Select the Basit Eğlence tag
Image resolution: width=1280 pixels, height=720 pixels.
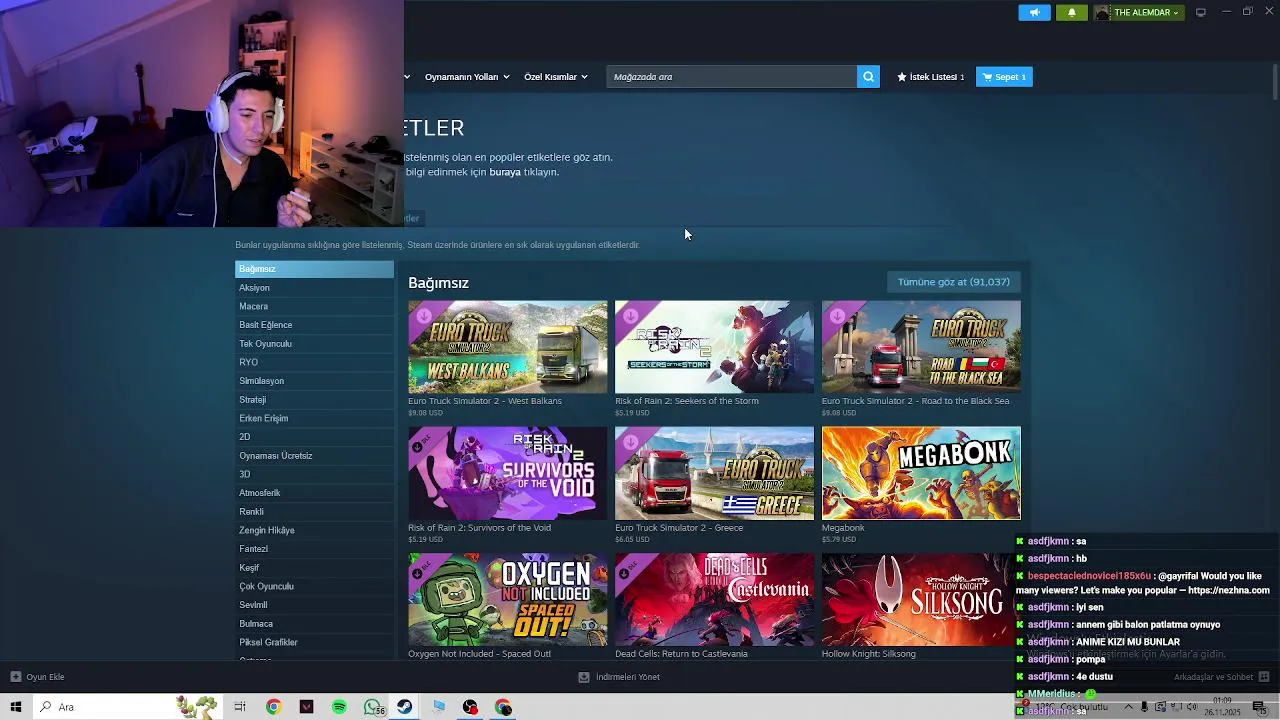click(314, 325)
